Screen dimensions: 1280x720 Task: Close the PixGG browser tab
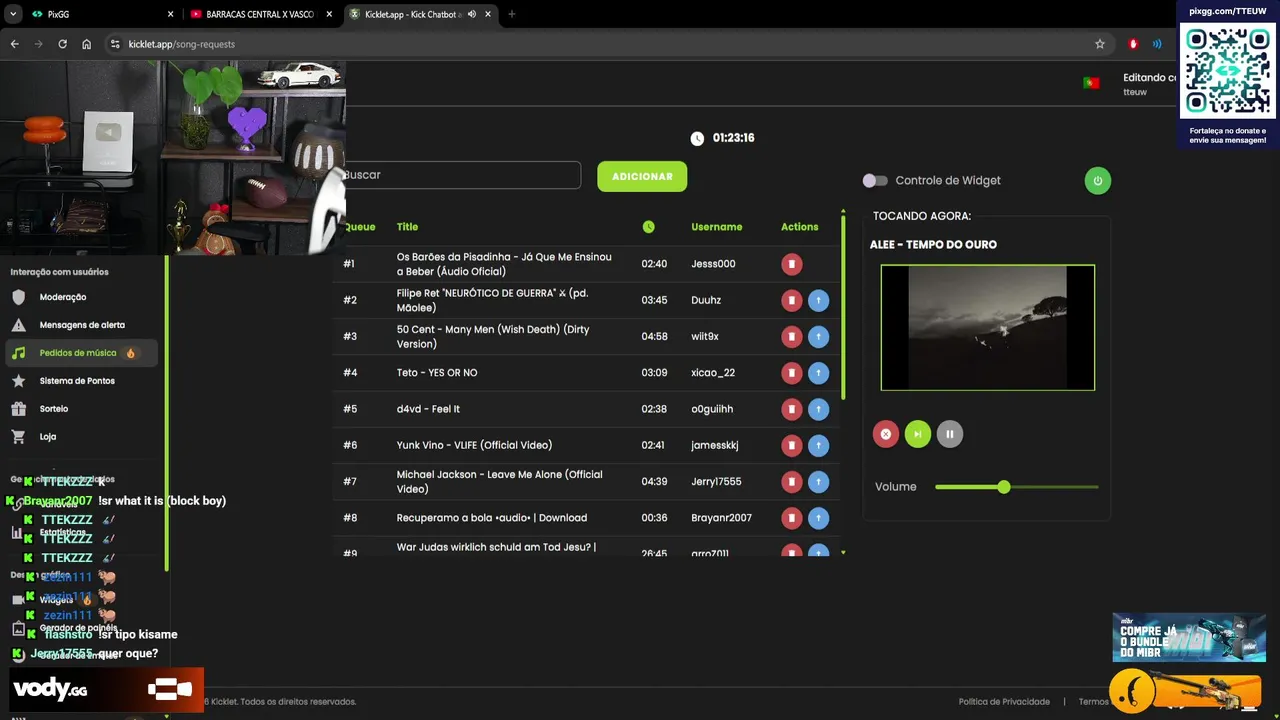tap(170, 14)
